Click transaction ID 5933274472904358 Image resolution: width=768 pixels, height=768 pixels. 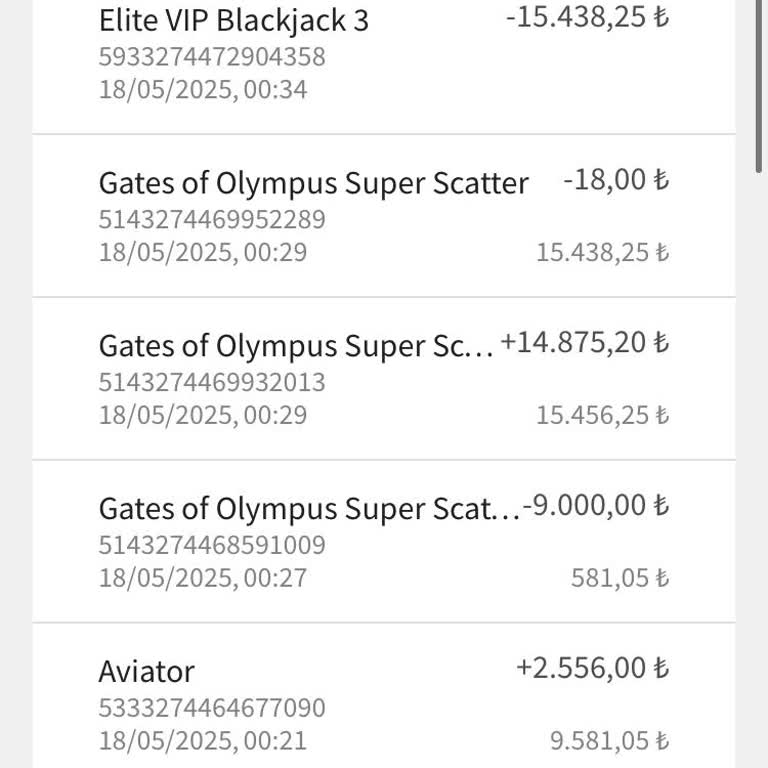(212, 57)
